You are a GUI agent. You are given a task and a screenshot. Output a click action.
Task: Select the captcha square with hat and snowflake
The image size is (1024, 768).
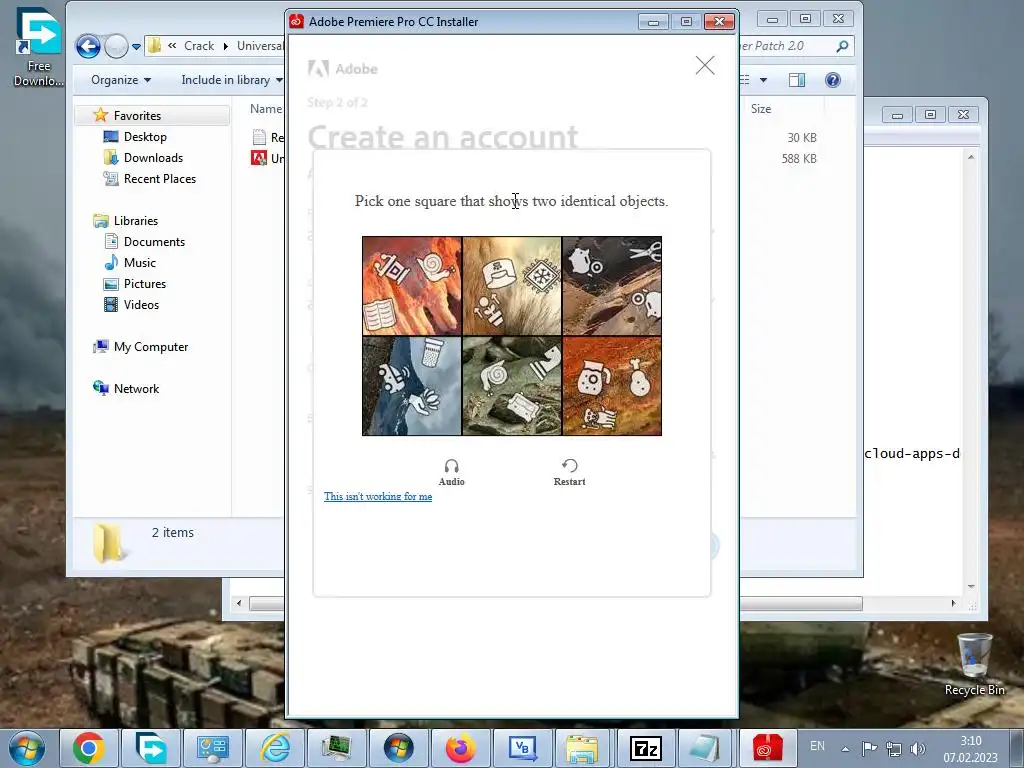[512, 286]
